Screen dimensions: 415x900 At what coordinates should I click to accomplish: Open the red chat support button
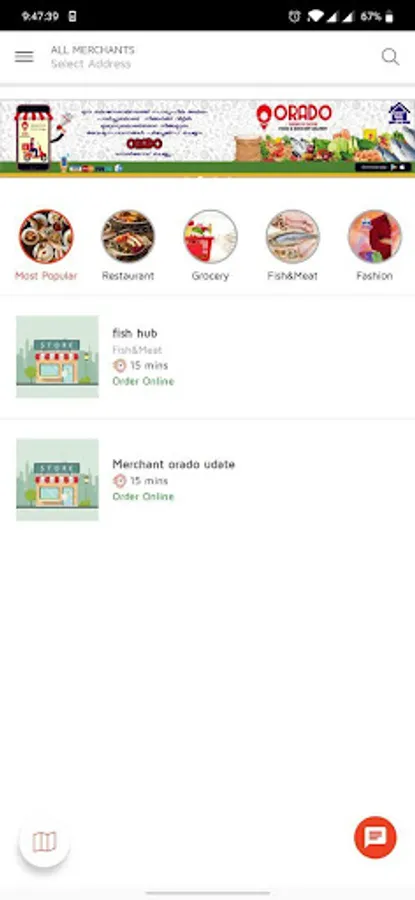click(x=375, y=837)
